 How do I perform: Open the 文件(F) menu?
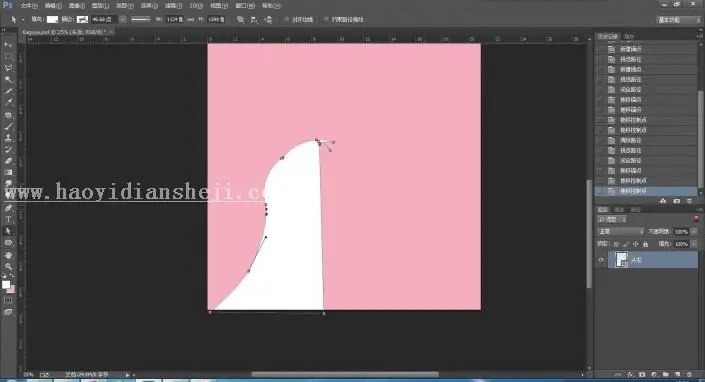29,6
